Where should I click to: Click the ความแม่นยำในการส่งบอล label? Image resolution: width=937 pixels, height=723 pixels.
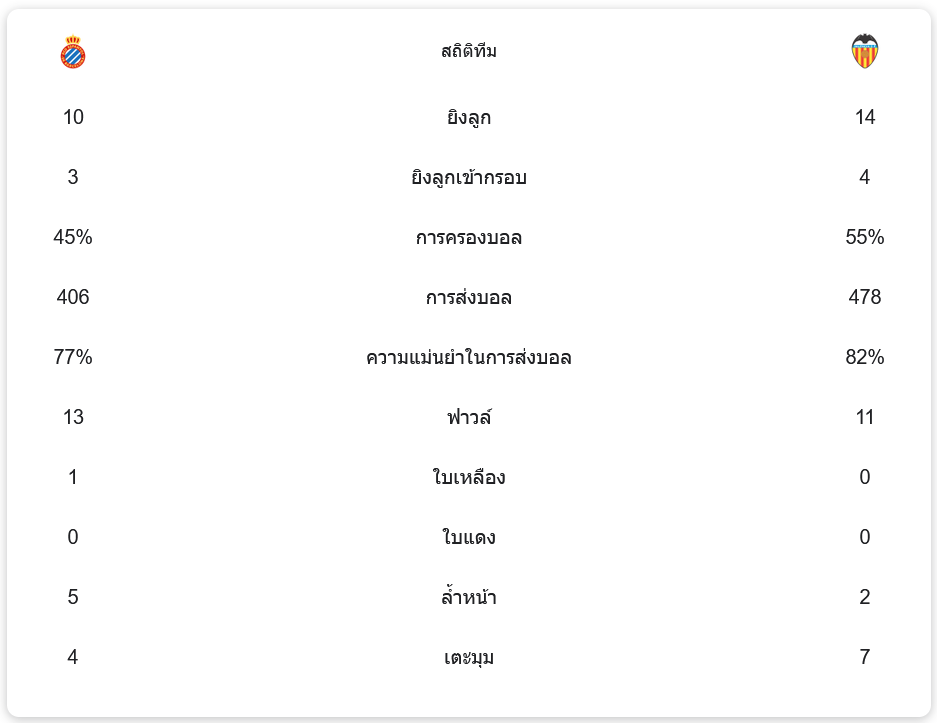(x=468, y=358)
